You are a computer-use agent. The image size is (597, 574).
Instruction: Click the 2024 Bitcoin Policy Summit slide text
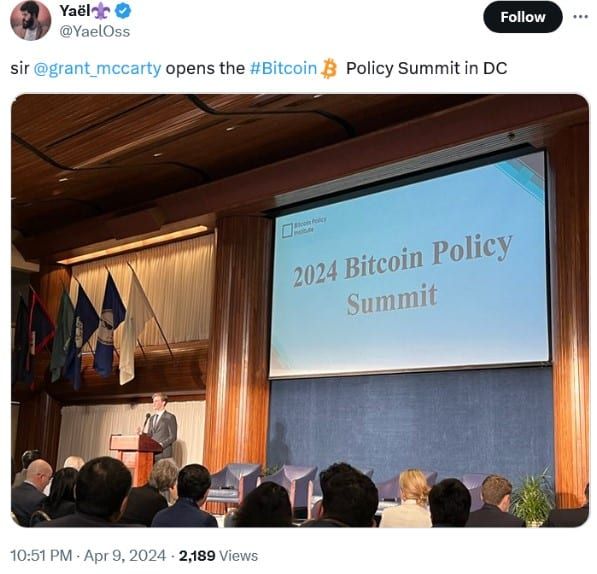402,274
